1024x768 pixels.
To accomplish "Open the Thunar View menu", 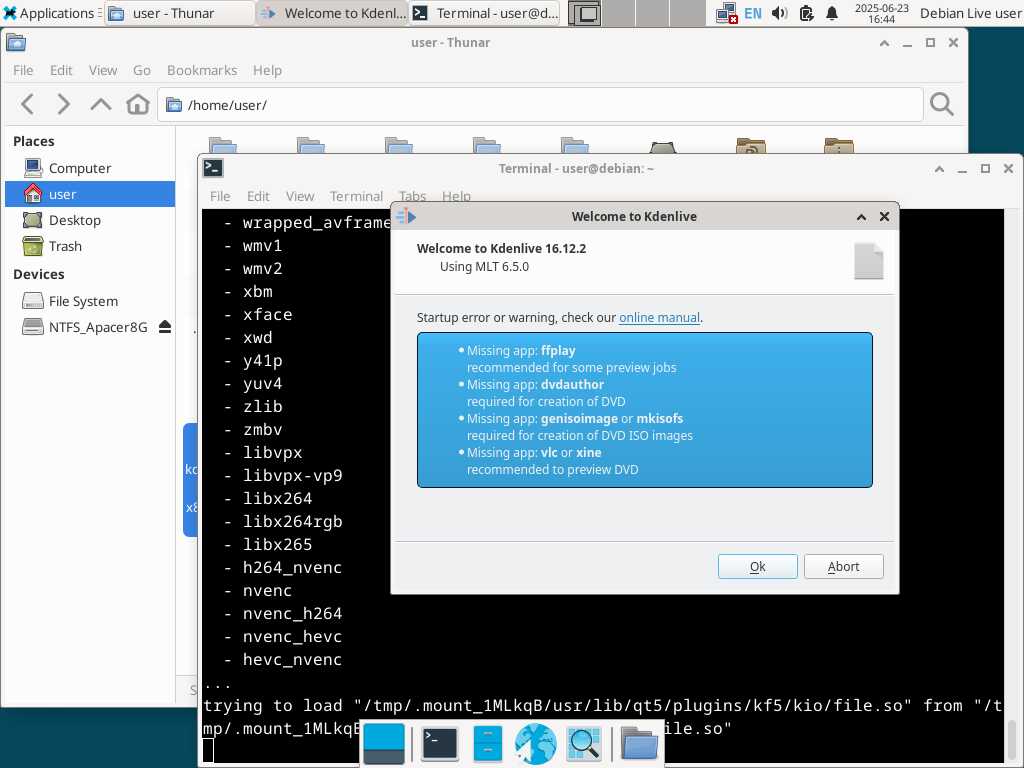I will tap(103, 70).
